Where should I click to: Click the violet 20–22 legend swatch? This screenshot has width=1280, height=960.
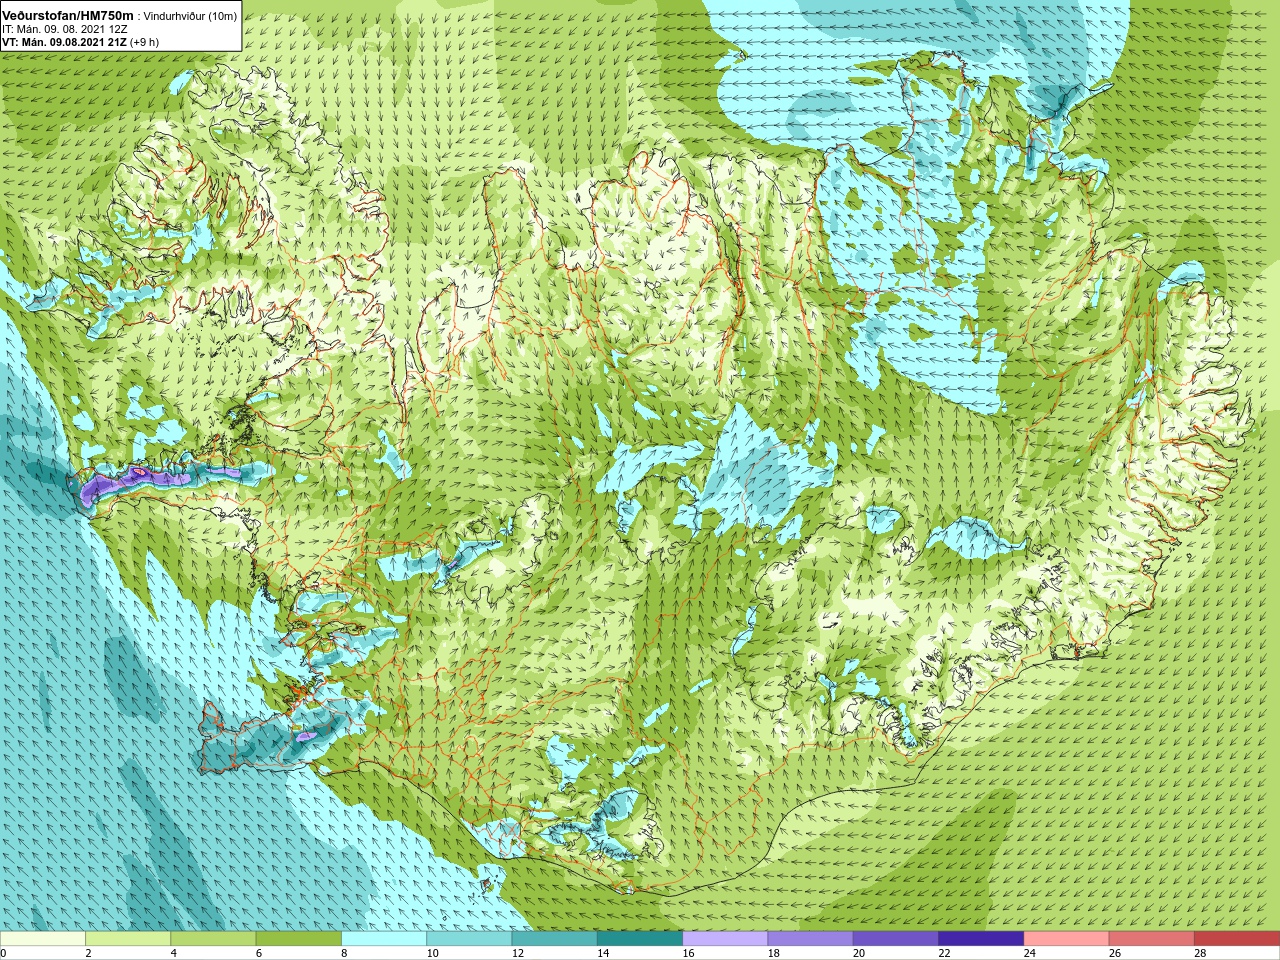[896, 939]
